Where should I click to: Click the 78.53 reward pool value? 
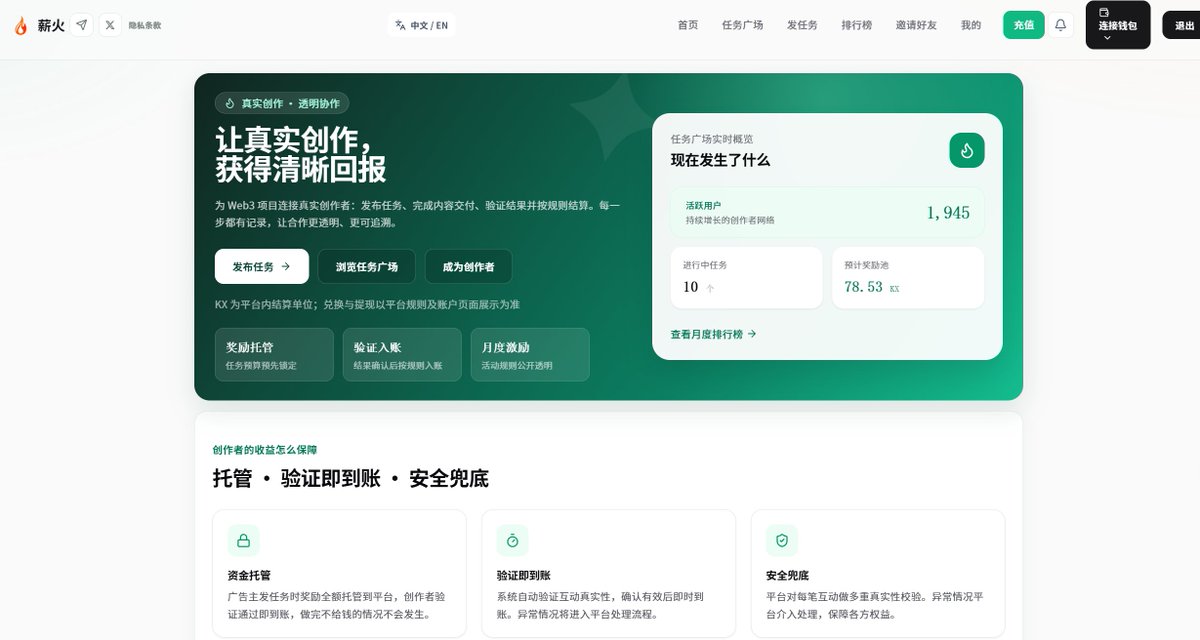tap(863, 287)
